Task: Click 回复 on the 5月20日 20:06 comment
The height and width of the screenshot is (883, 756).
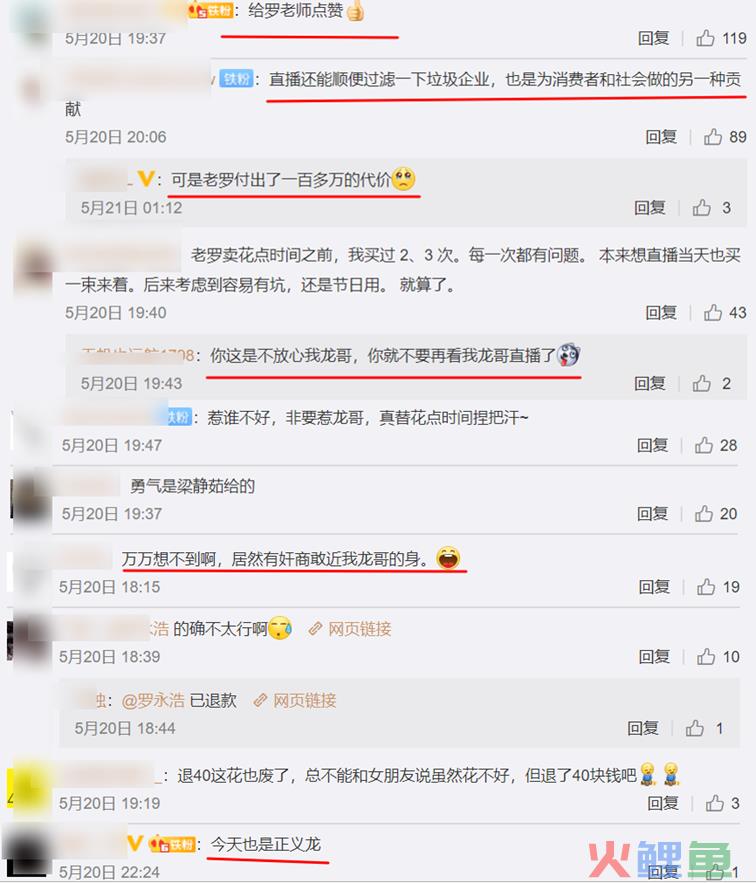Action: (x=661, y=136)
